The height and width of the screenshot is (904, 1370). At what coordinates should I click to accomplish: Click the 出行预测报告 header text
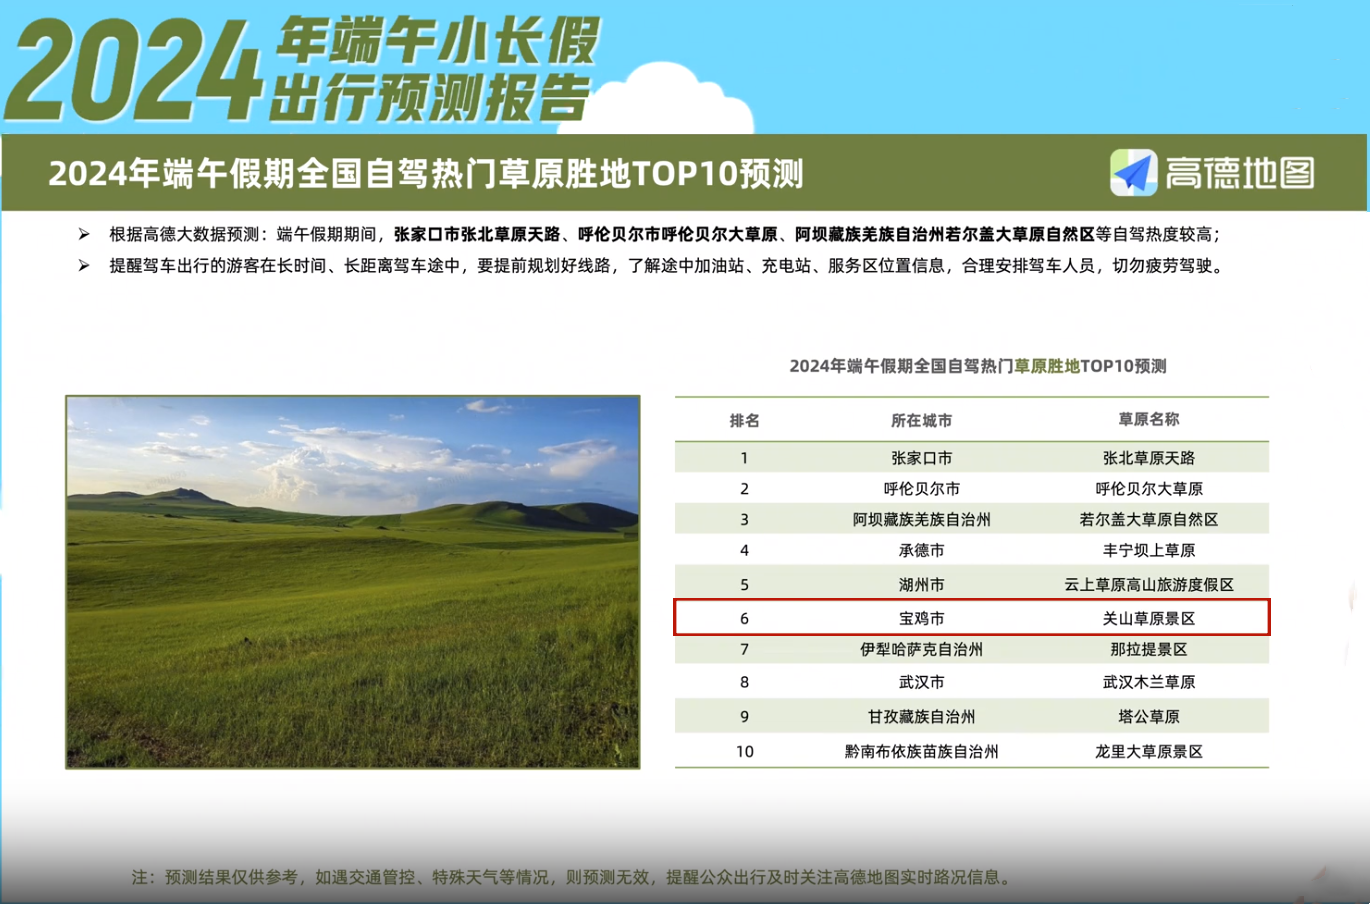(x=430, y=98)
